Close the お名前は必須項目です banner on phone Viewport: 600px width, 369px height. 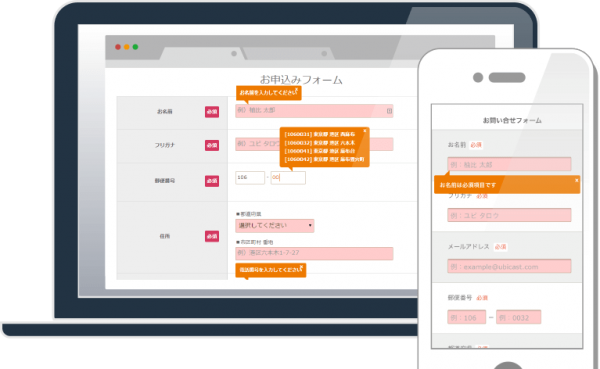click(x=577, y=180)
